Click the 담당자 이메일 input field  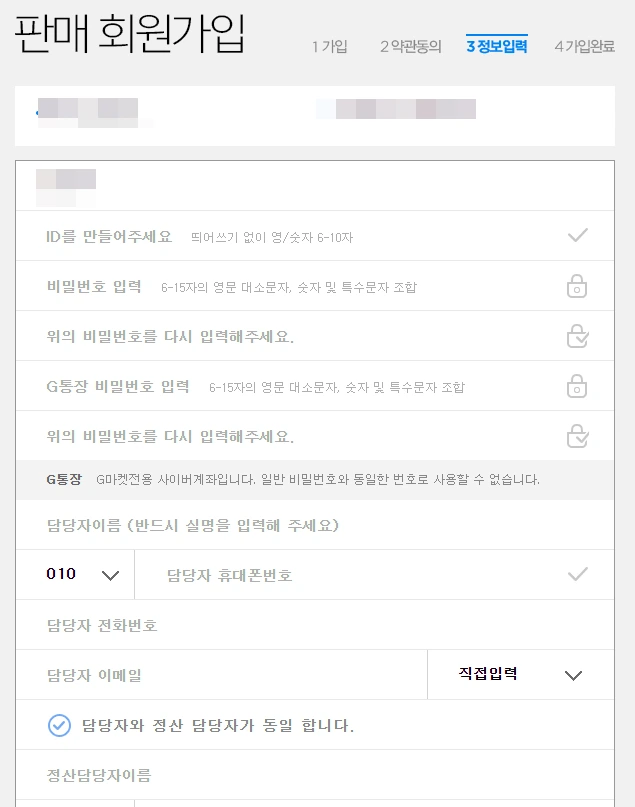222,674
